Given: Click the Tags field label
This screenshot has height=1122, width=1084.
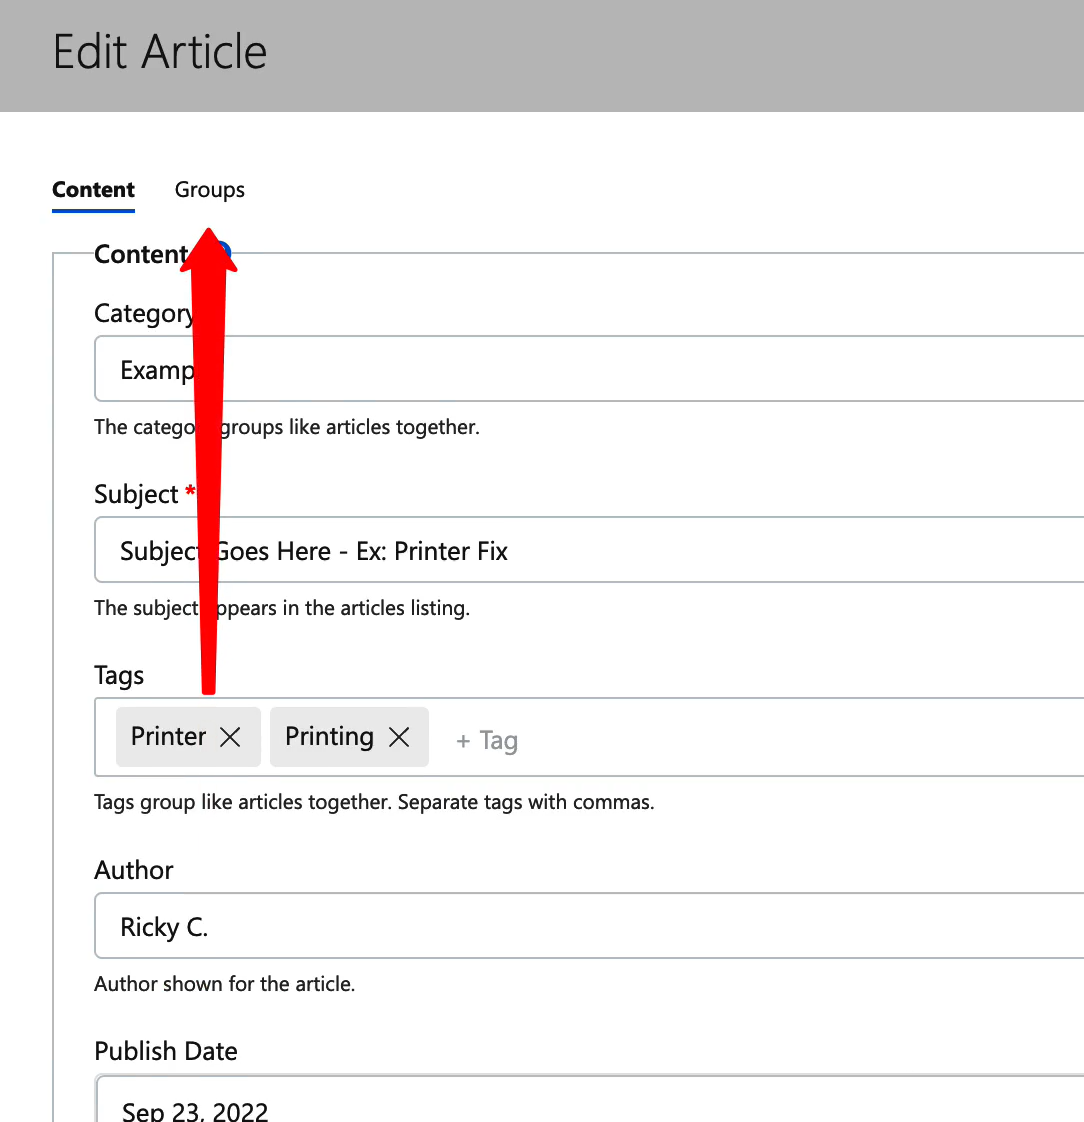Looking at the screenshot, I should 119,675.
